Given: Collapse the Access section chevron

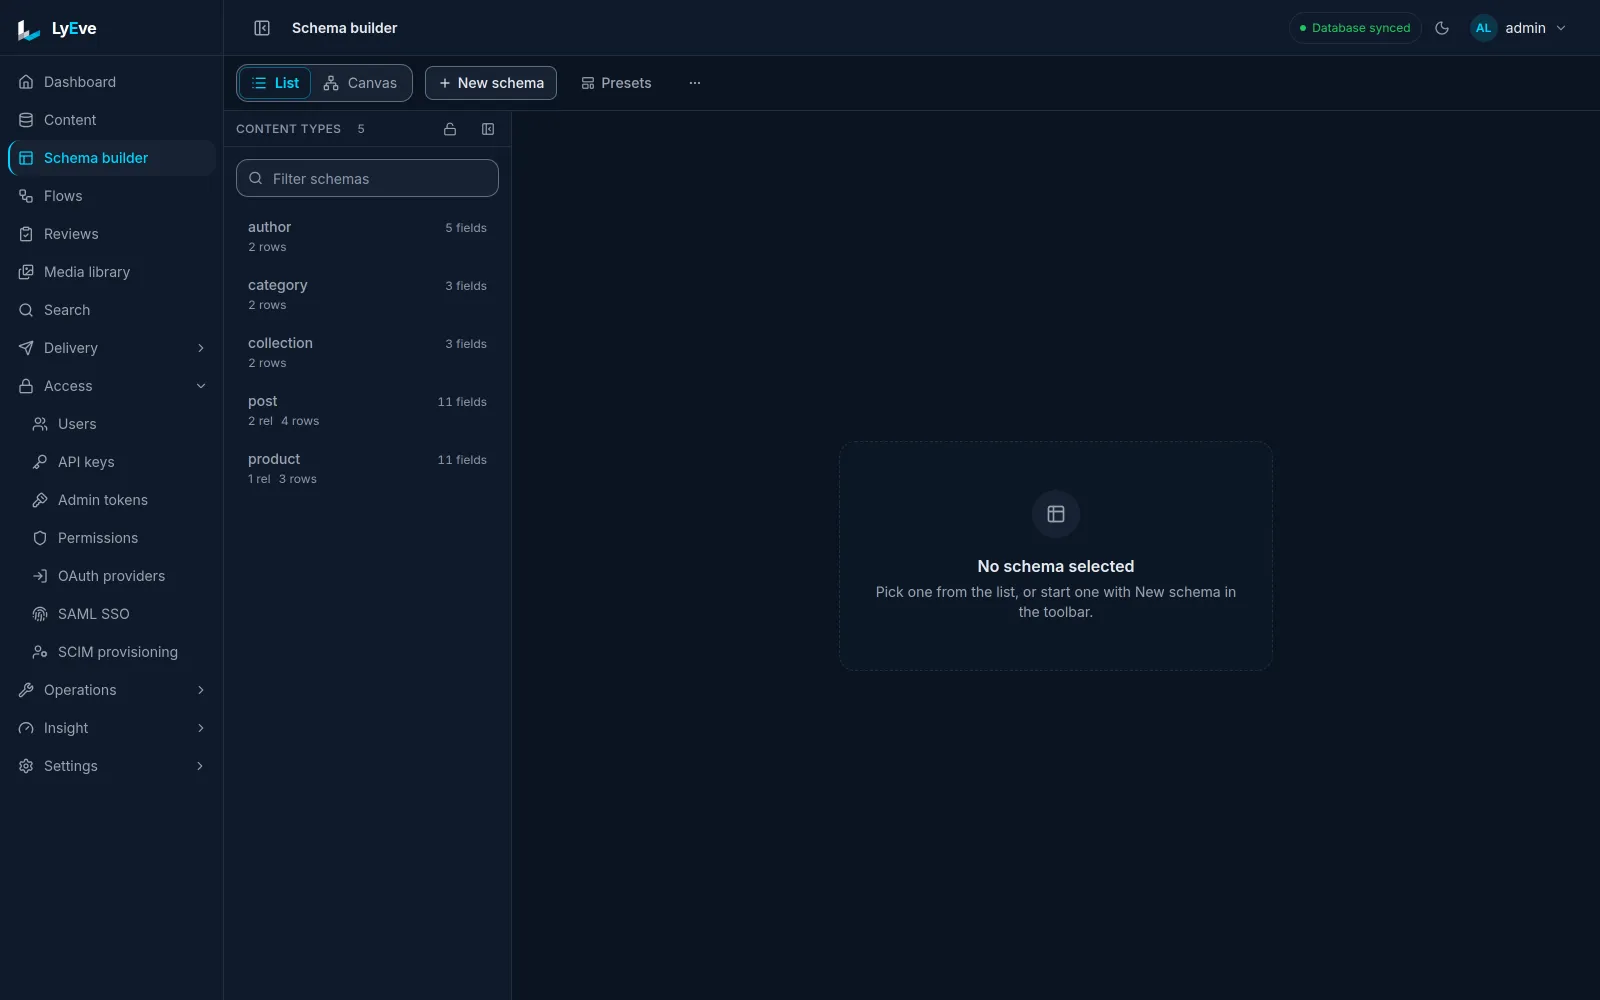Looking at the screenshot, I should [201, 386].
